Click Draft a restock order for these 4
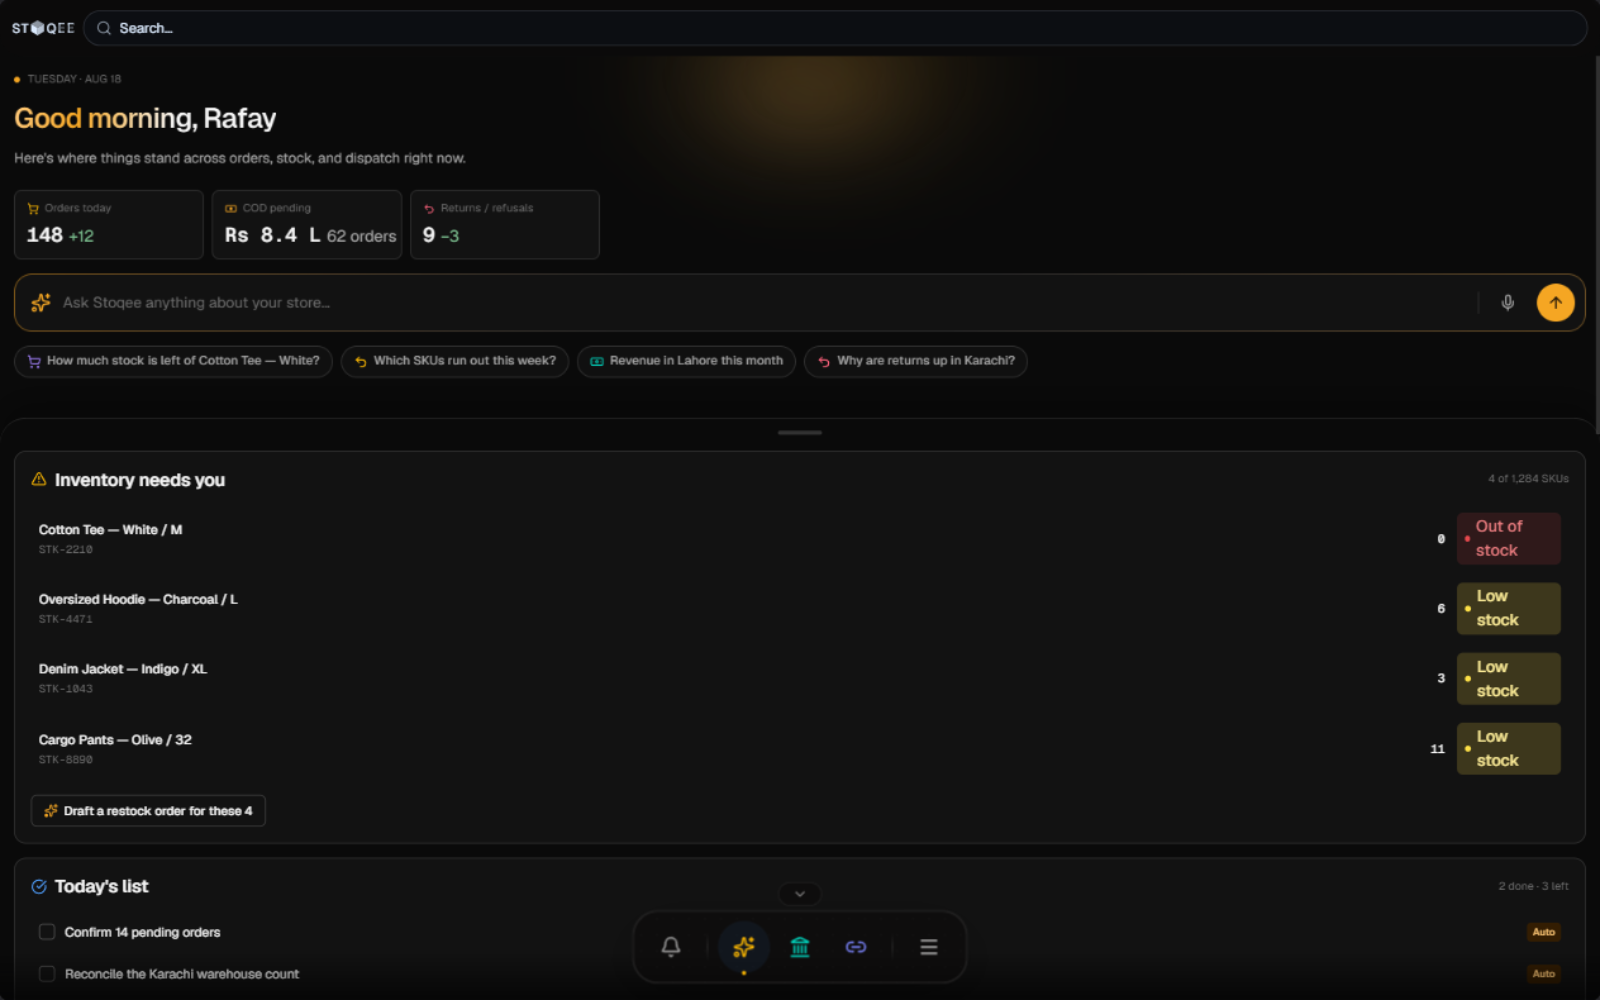The image size is (1600, 1000). (148, 811)
